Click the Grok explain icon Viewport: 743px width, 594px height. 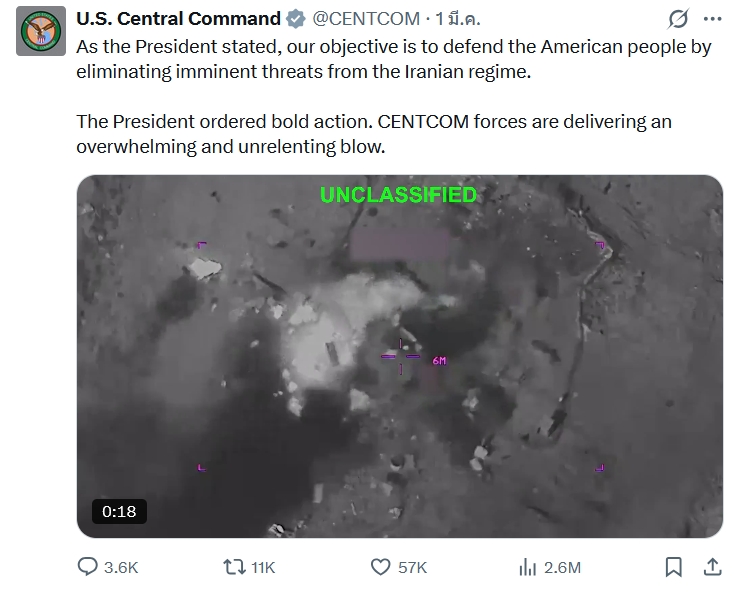click(x=678, y=19)
